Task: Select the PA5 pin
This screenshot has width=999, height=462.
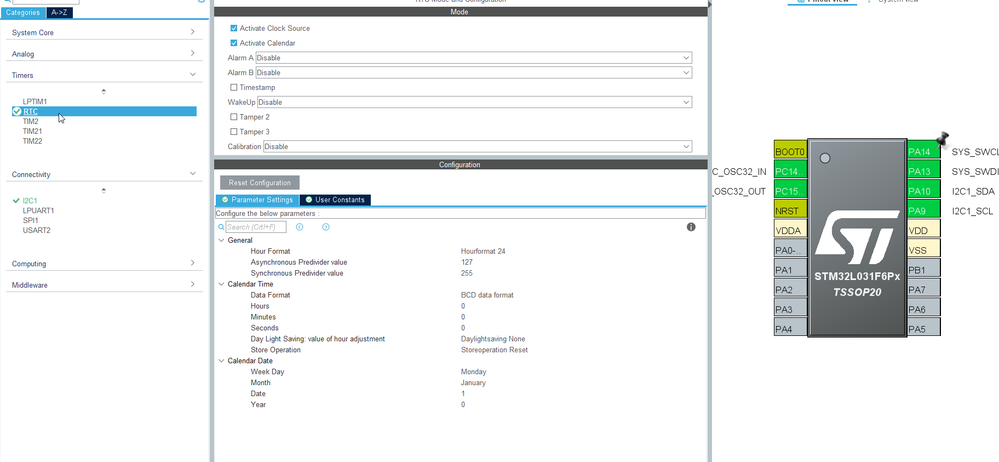Action: click(x=923, y=329)
